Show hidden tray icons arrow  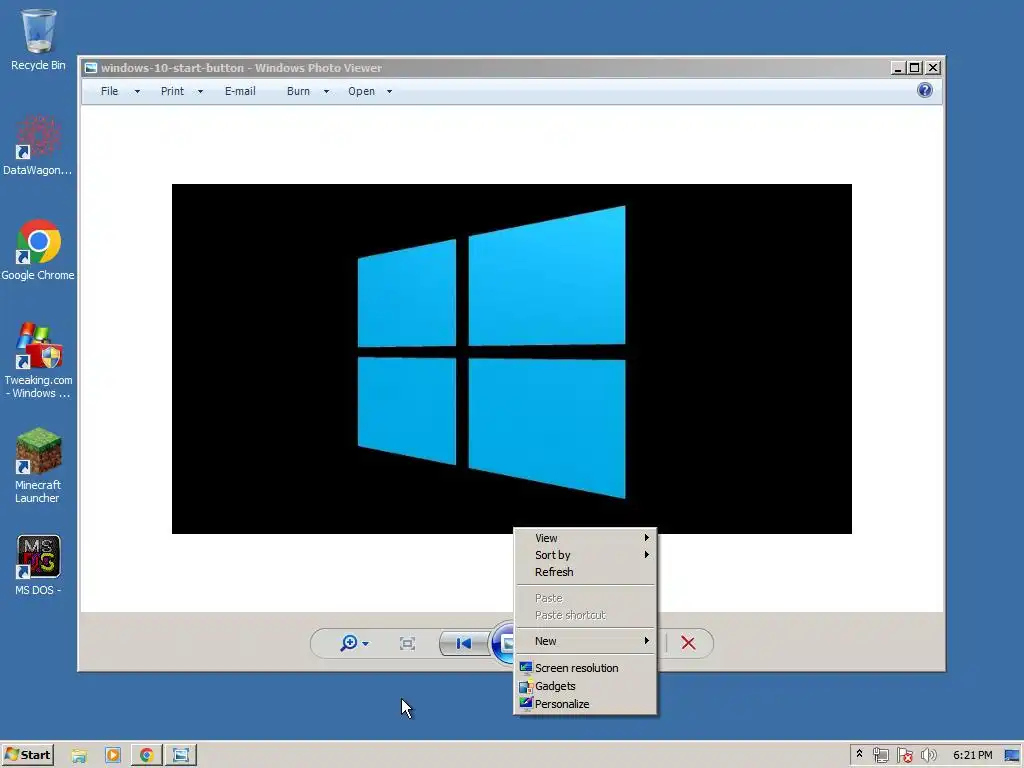pos(859,754)
